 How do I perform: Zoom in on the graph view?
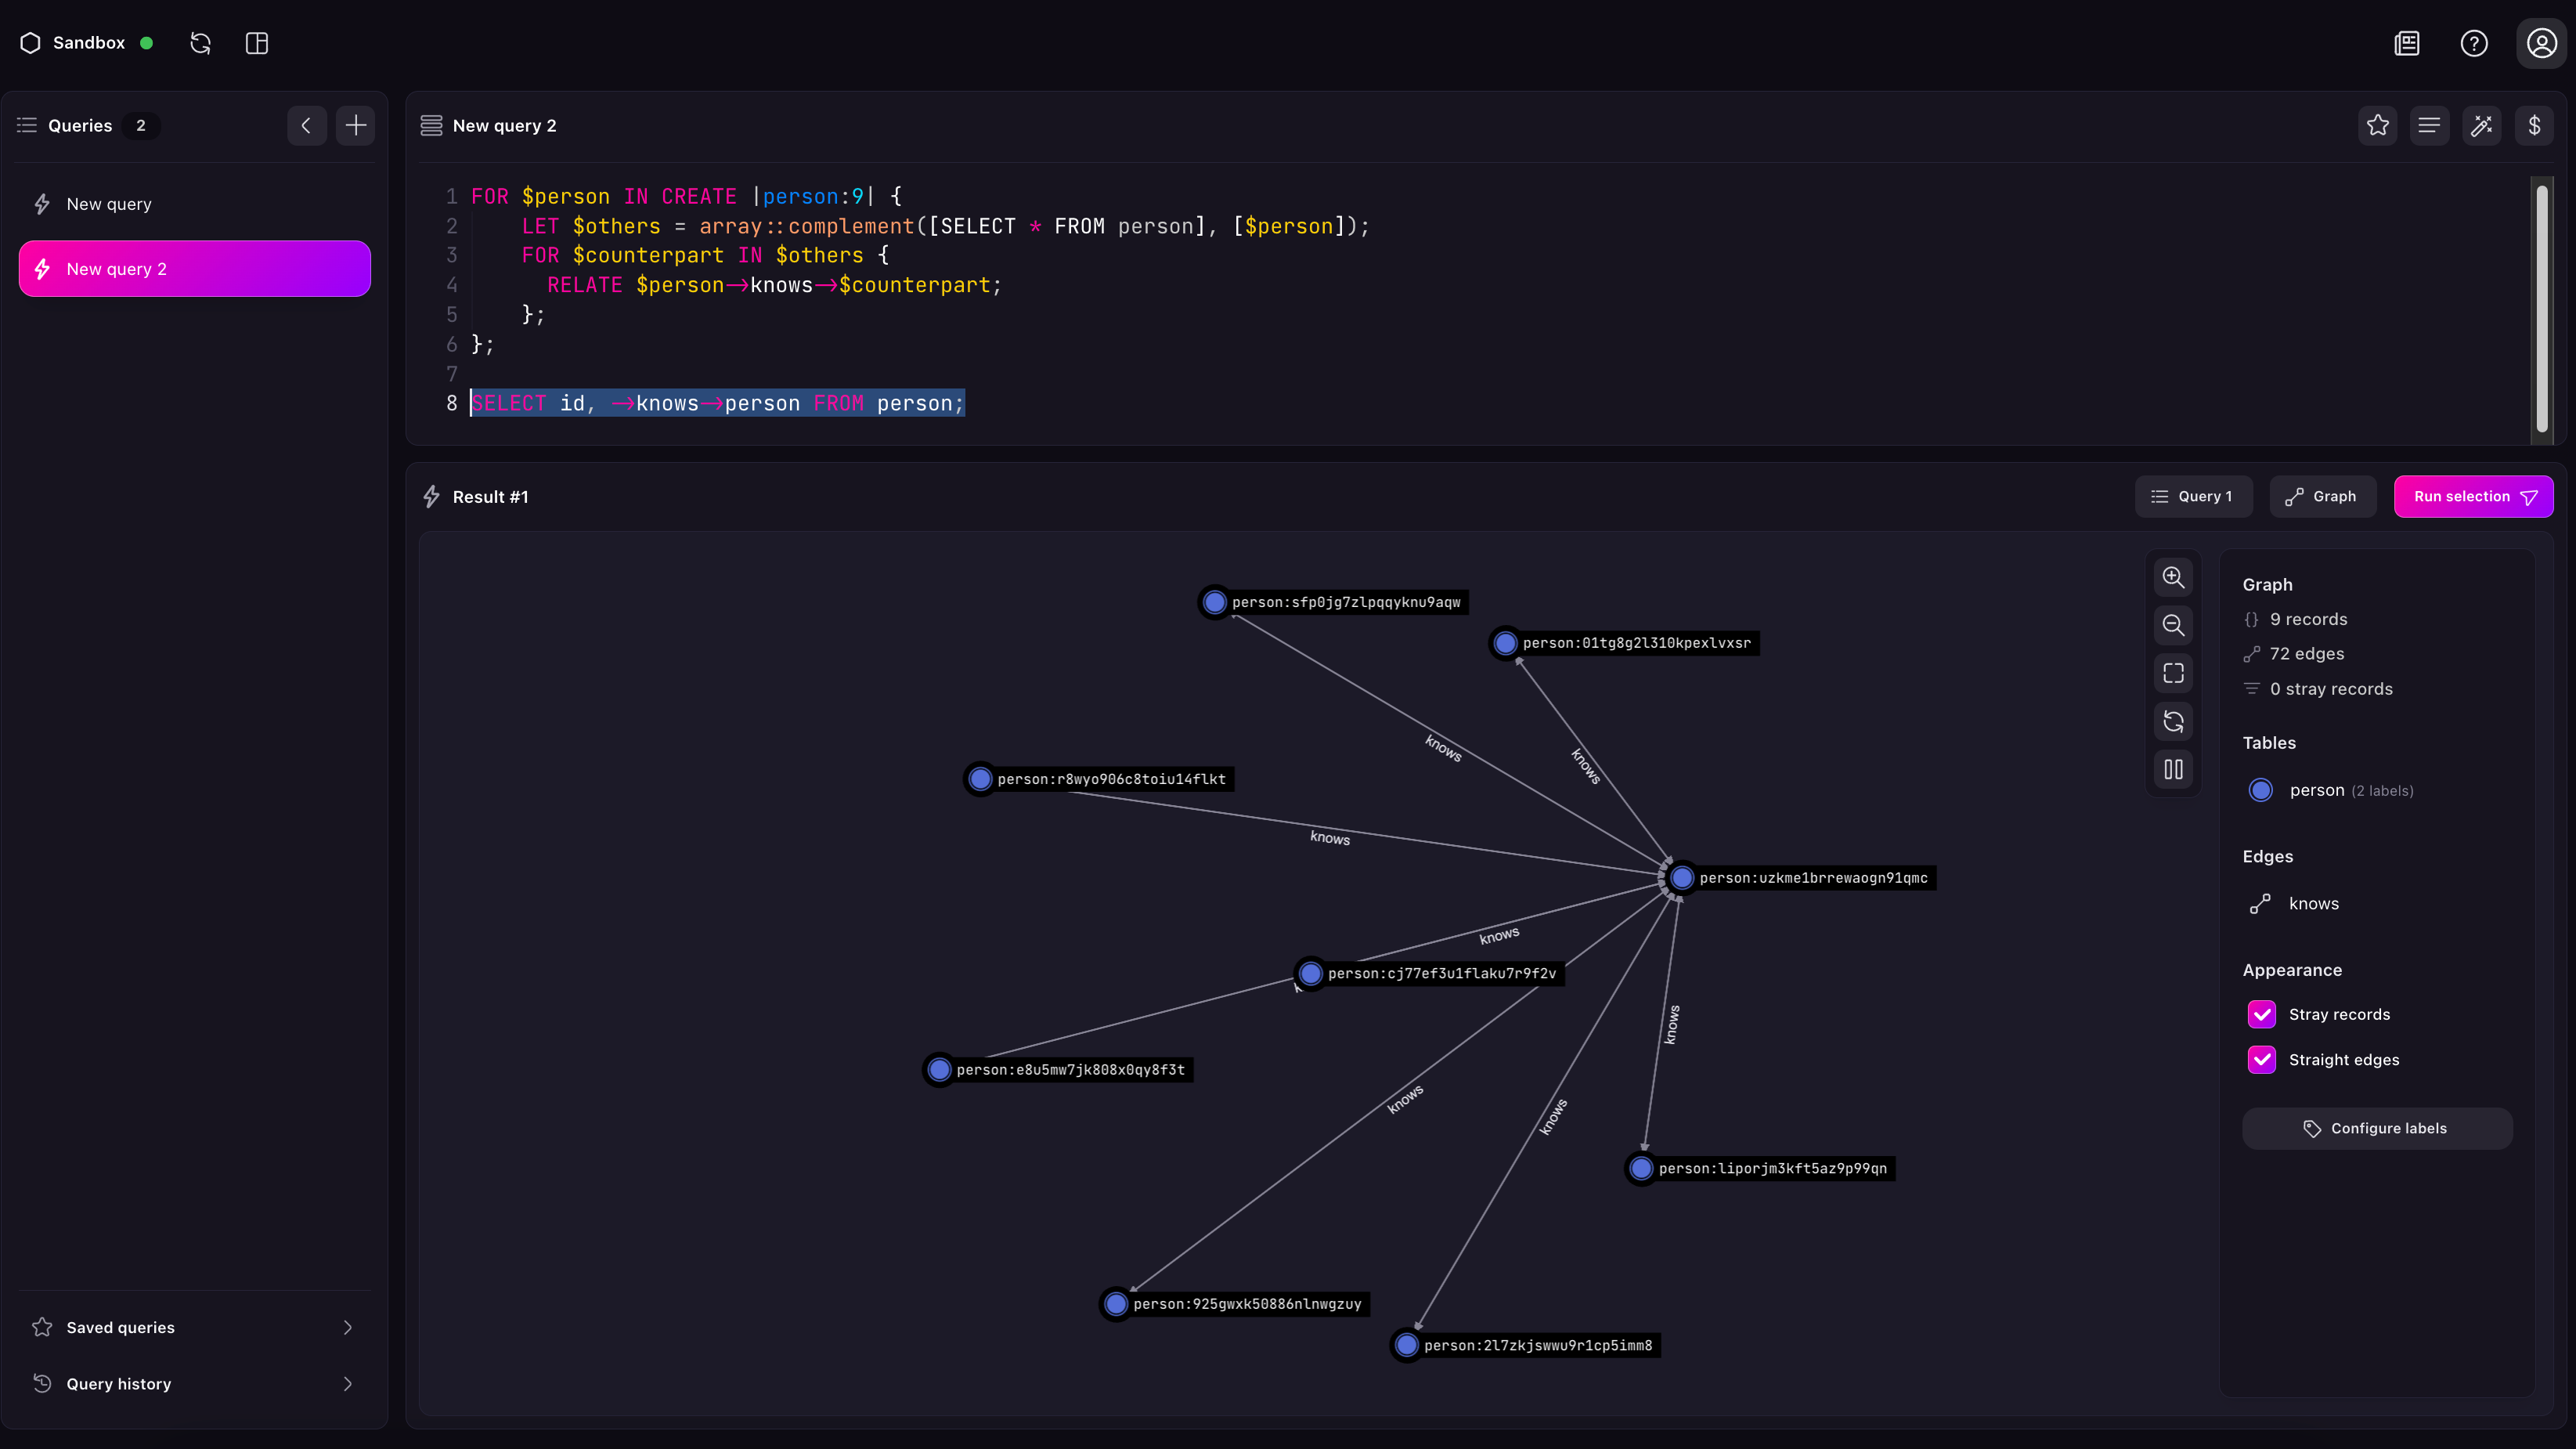click(x=2173, y=577)
